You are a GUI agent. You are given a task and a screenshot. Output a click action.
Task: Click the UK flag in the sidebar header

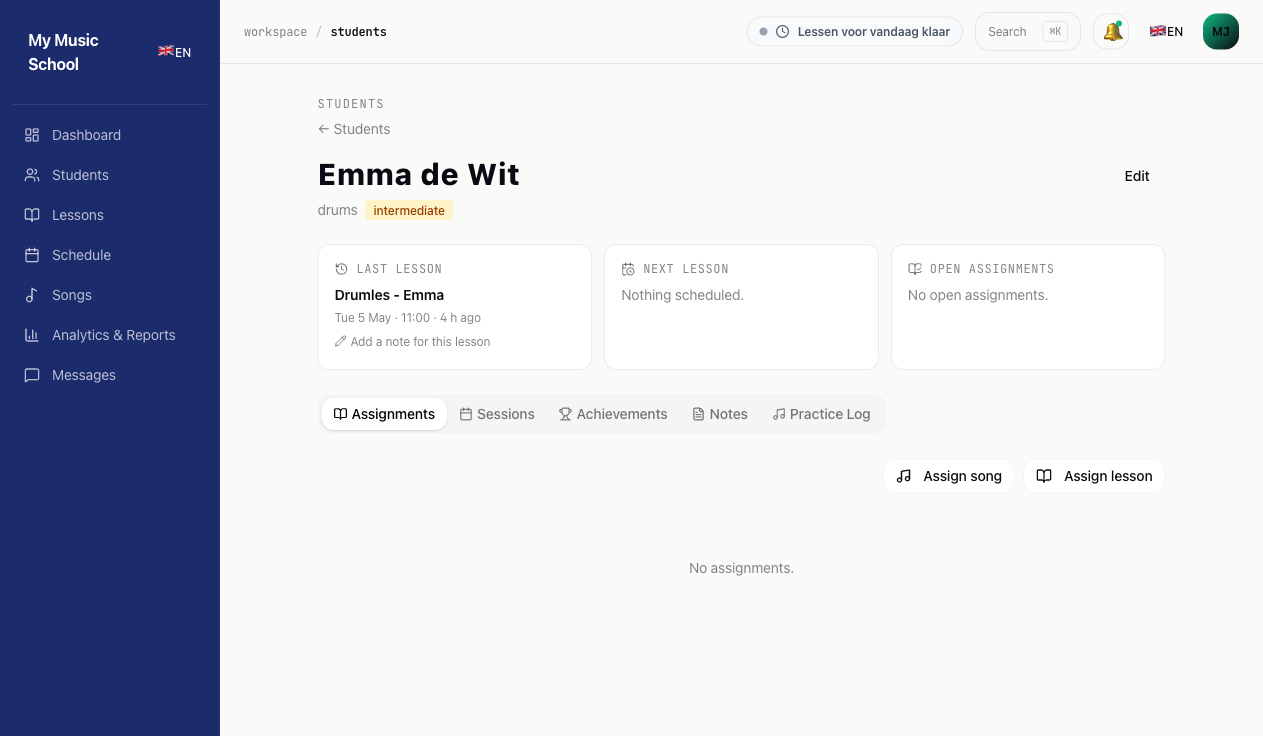(166, 52)
